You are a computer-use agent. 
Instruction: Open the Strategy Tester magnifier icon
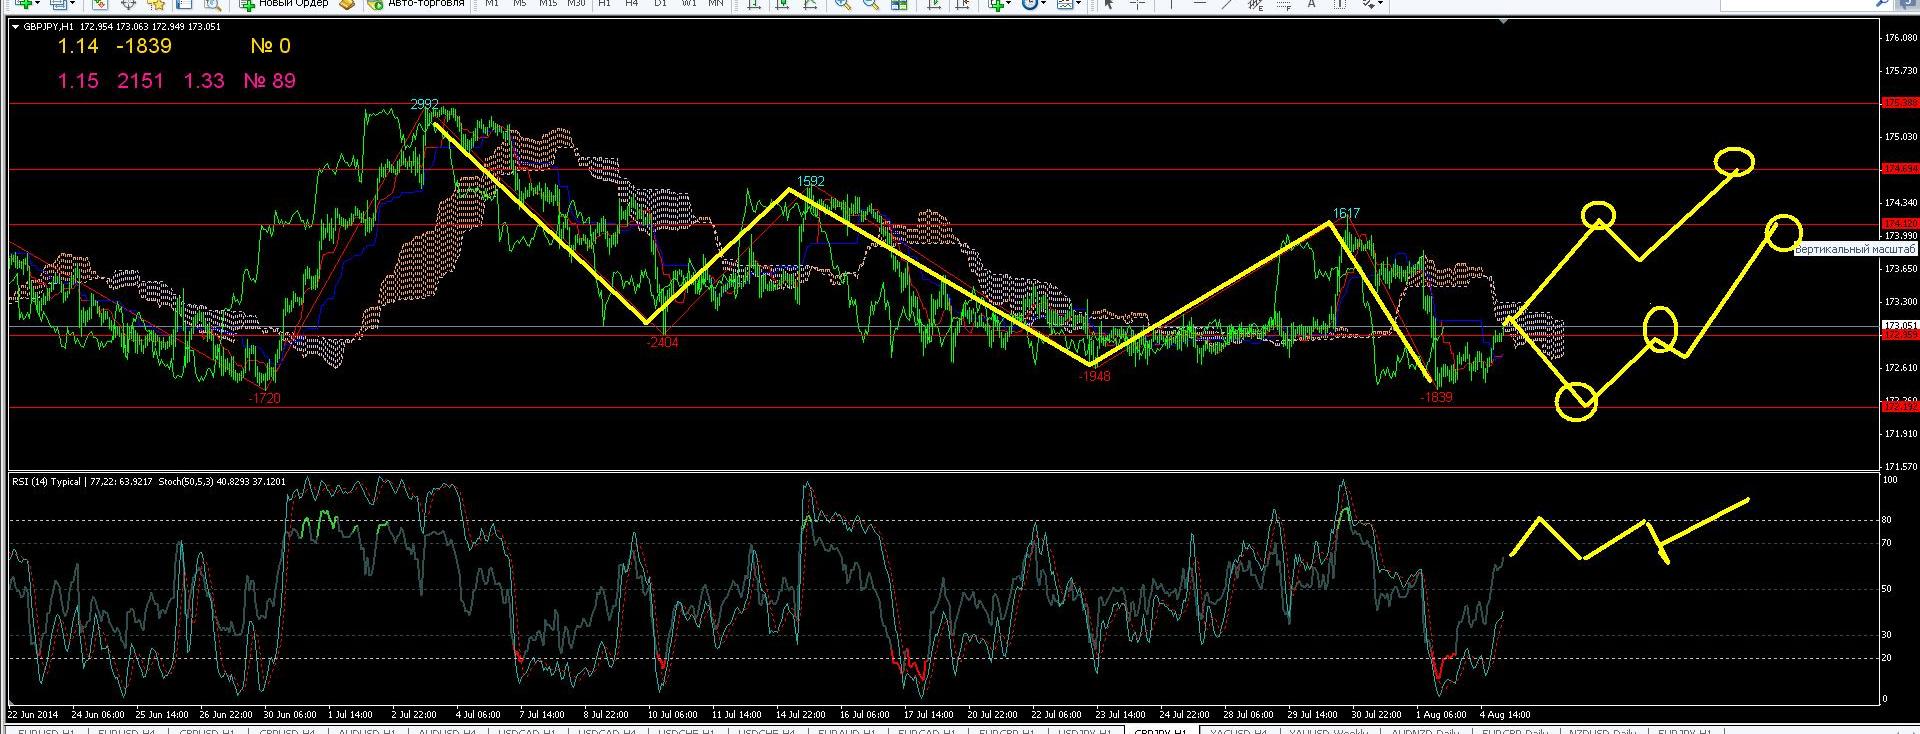point(212,4)
